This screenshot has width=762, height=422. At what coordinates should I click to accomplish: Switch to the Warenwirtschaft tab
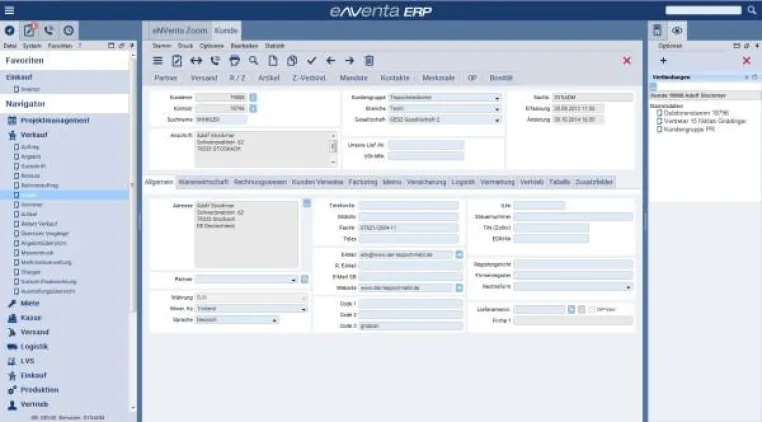203,182
